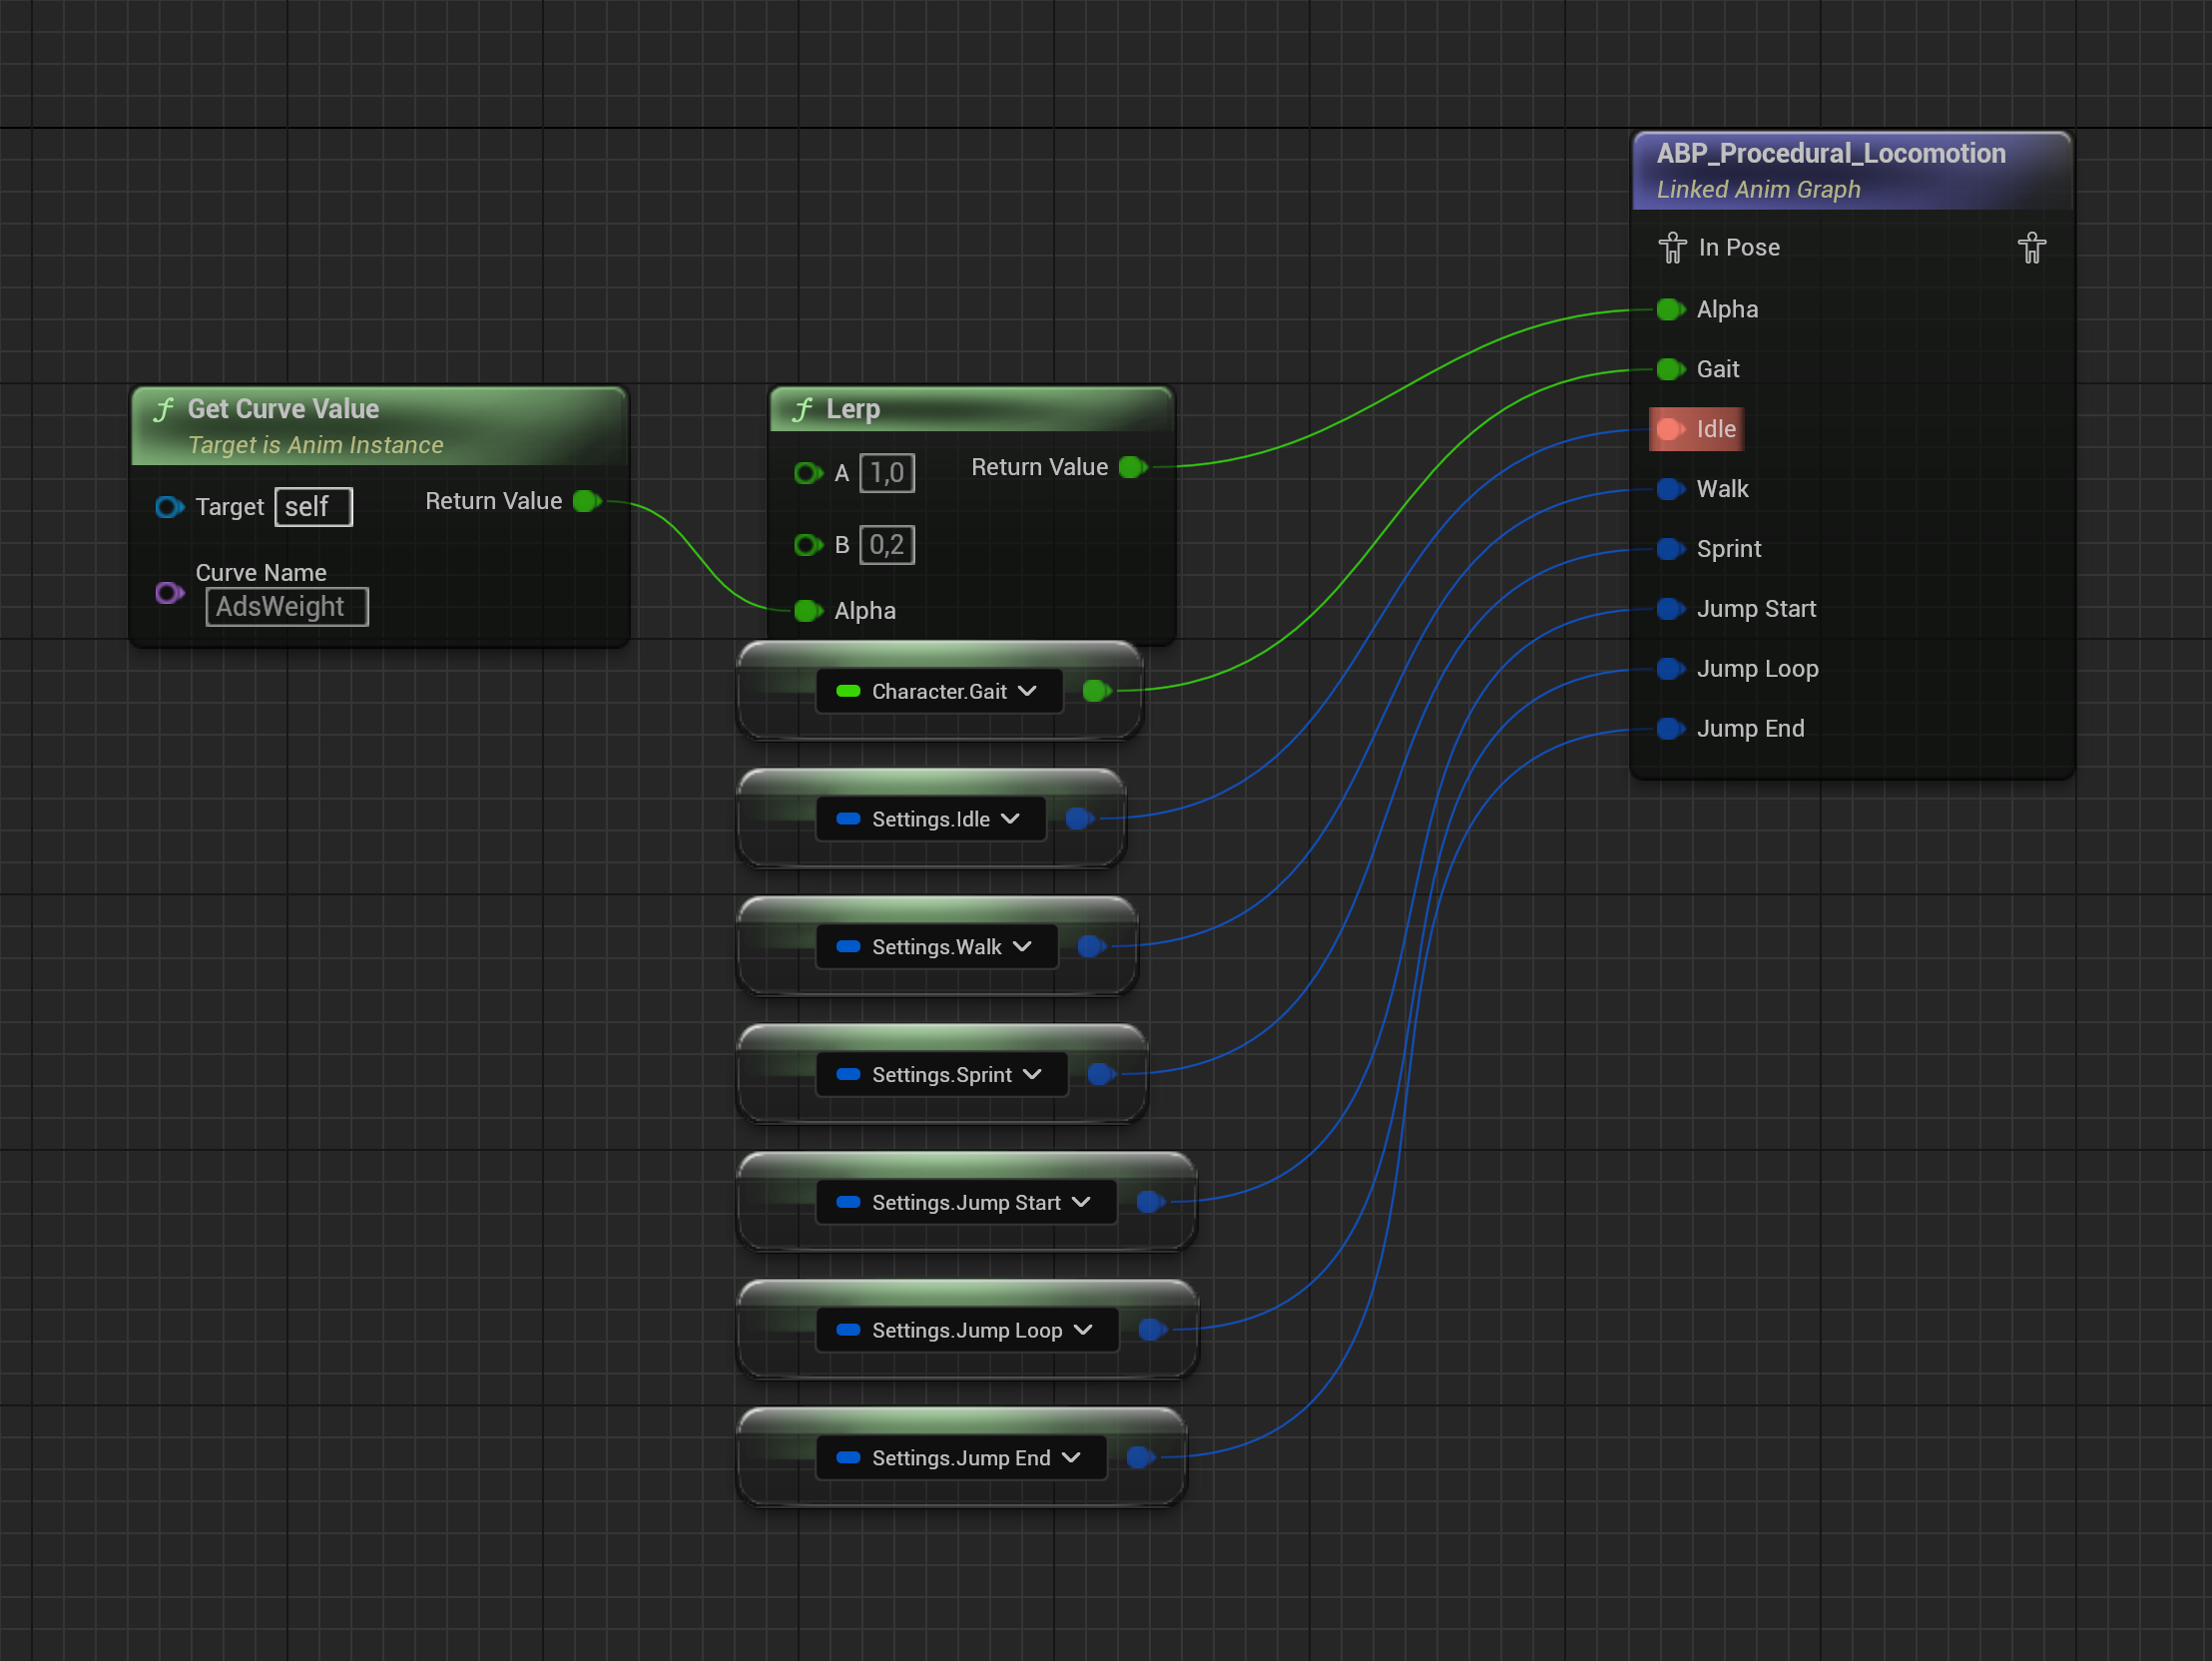Screen dimensions: 2212x1661
Task: Click the Curve Name purple input pin
Action: tap(169, 593)
